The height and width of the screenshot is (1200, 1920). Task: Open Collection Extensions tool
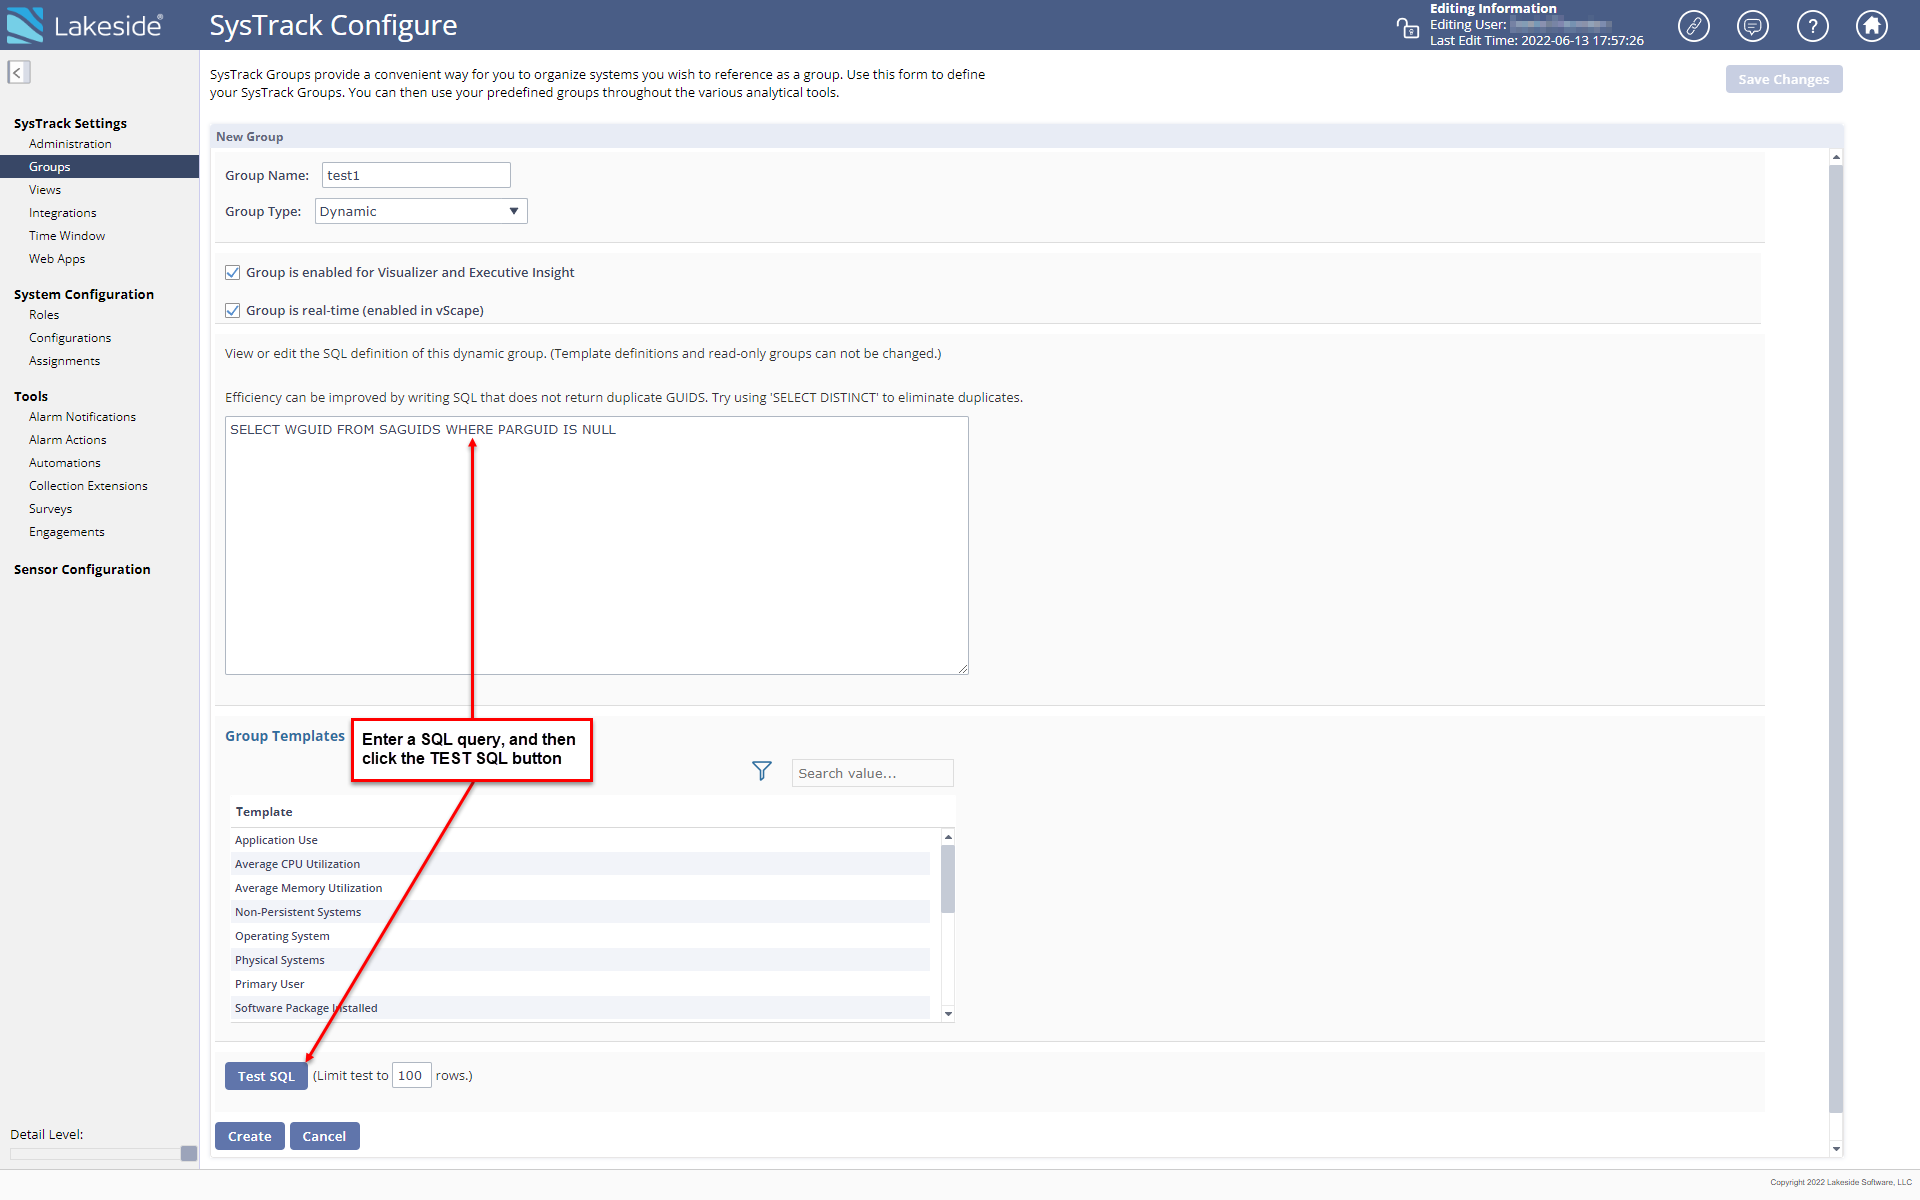[88, 486]
